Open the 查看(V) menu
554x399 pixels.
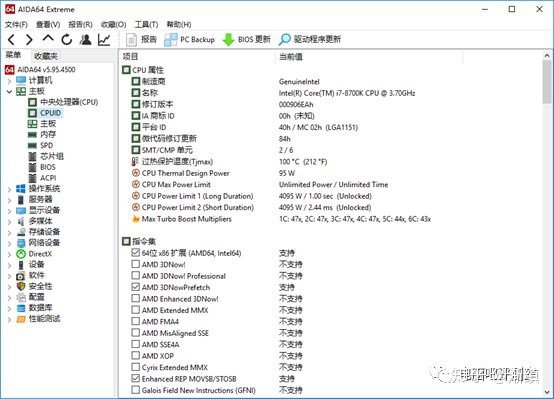click(48, 24)
